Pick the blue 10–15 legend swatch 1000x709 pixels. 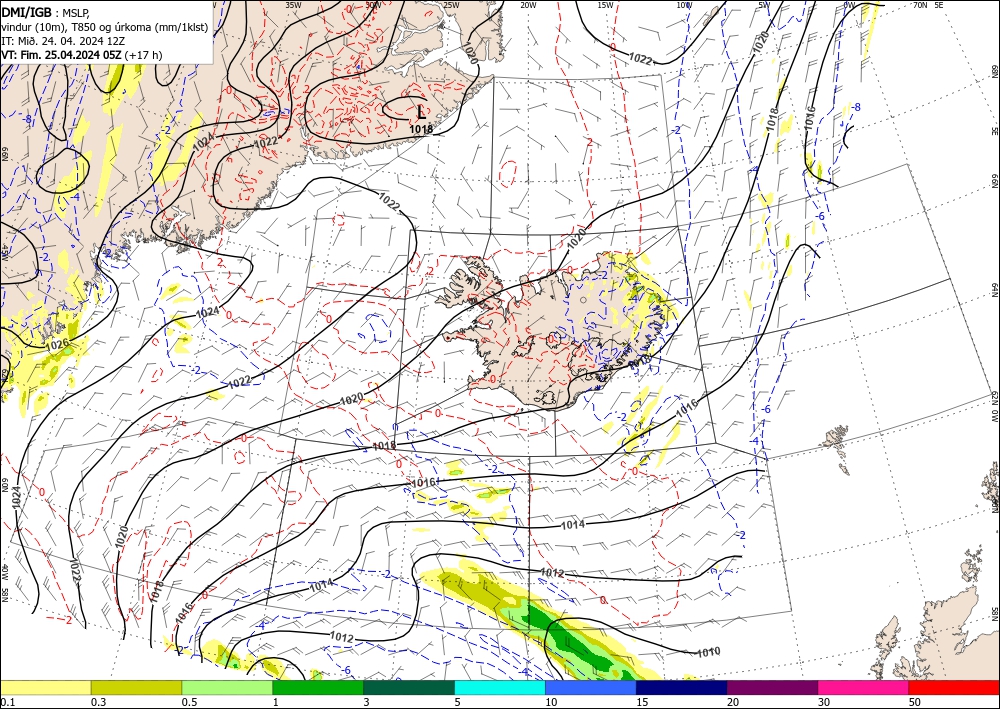coord(591,687)
